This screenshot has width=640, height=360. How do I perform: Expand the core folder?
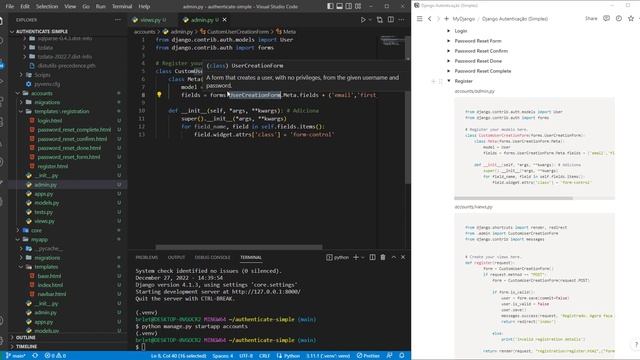36,230
